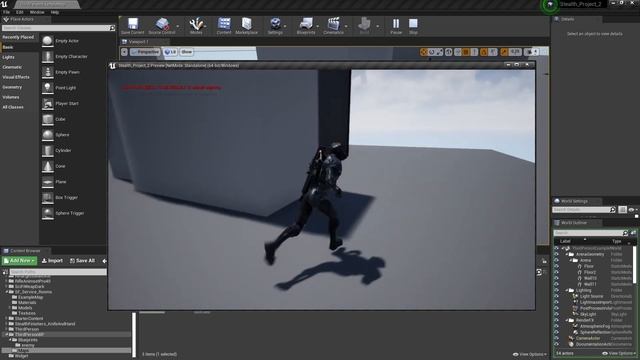Collapse the Arena folder in outliner
The width and height of the screenshot is (640, 360).
click(x=571, y=260)
